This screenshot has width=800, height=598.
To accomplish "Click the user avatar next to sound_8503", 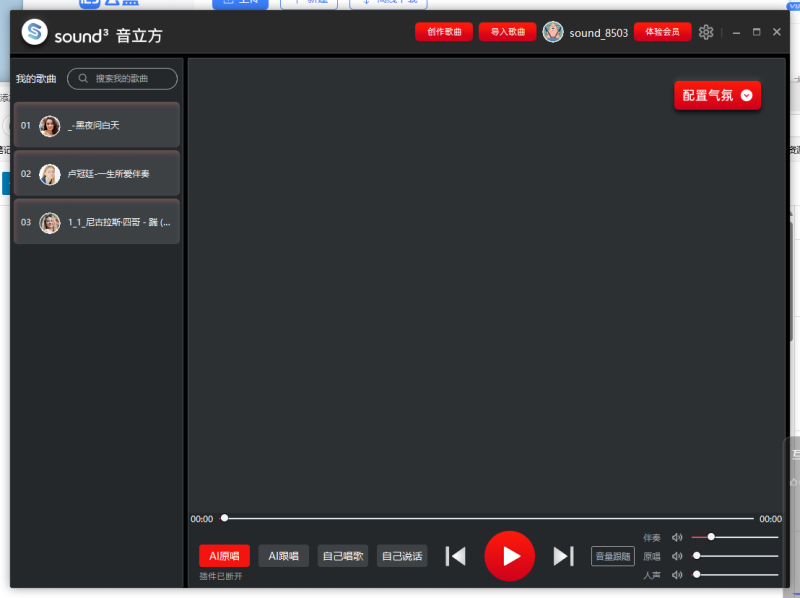I will [553, 31].
